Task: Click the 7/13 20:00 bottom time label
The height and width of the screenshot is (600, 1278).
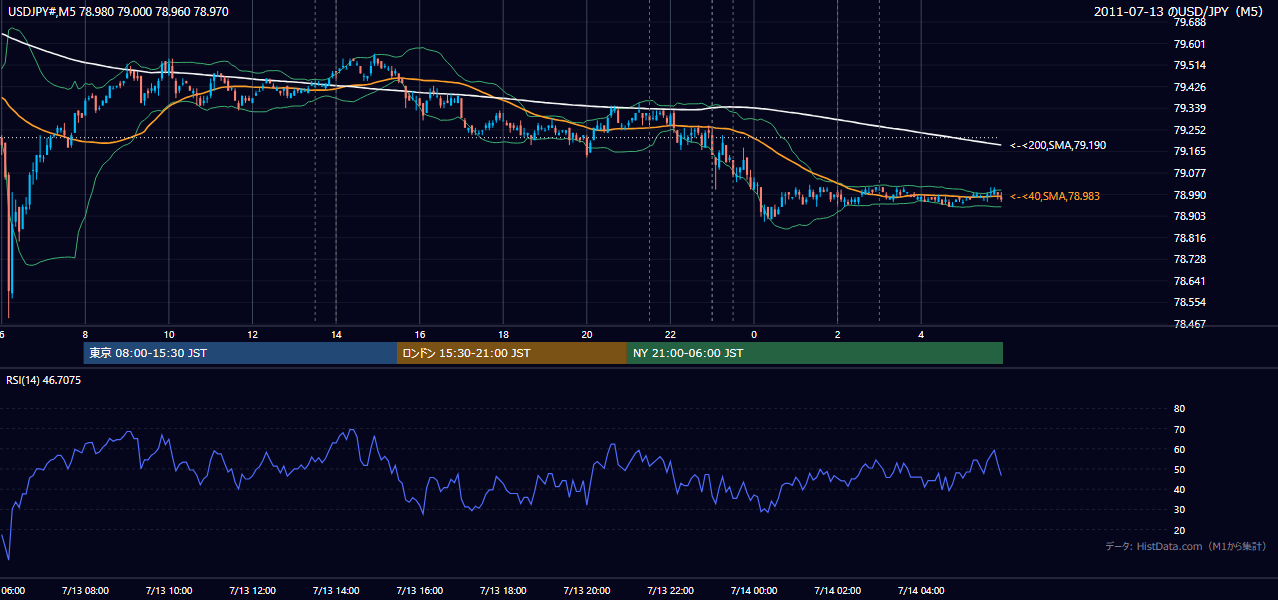Action: (x=587, y=591)
